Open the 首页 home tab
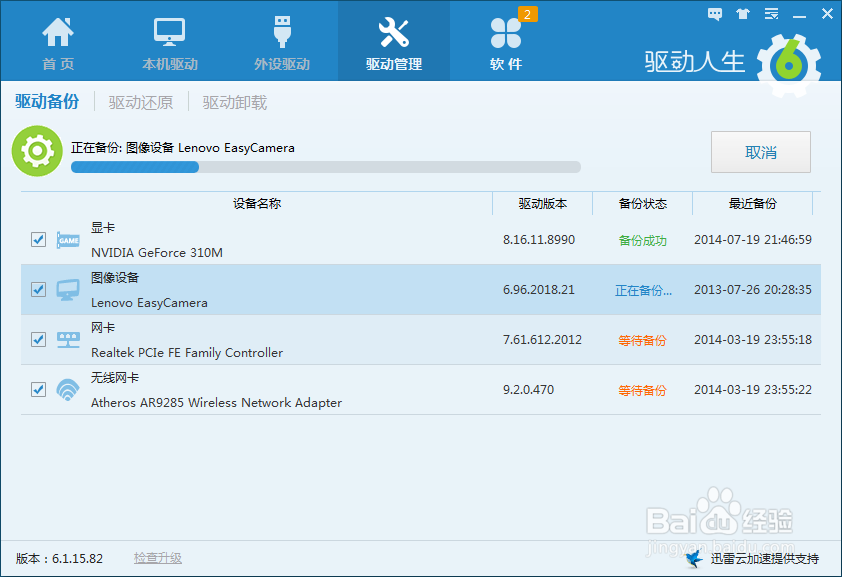 click(x=58, y=42)
